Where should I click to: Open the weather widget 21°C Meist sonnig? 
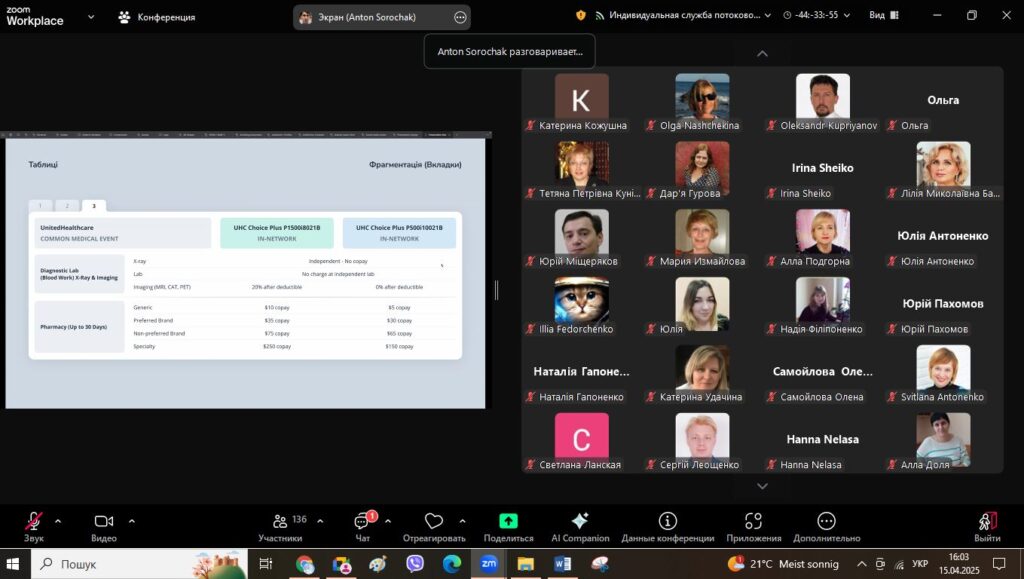point(783,563)
